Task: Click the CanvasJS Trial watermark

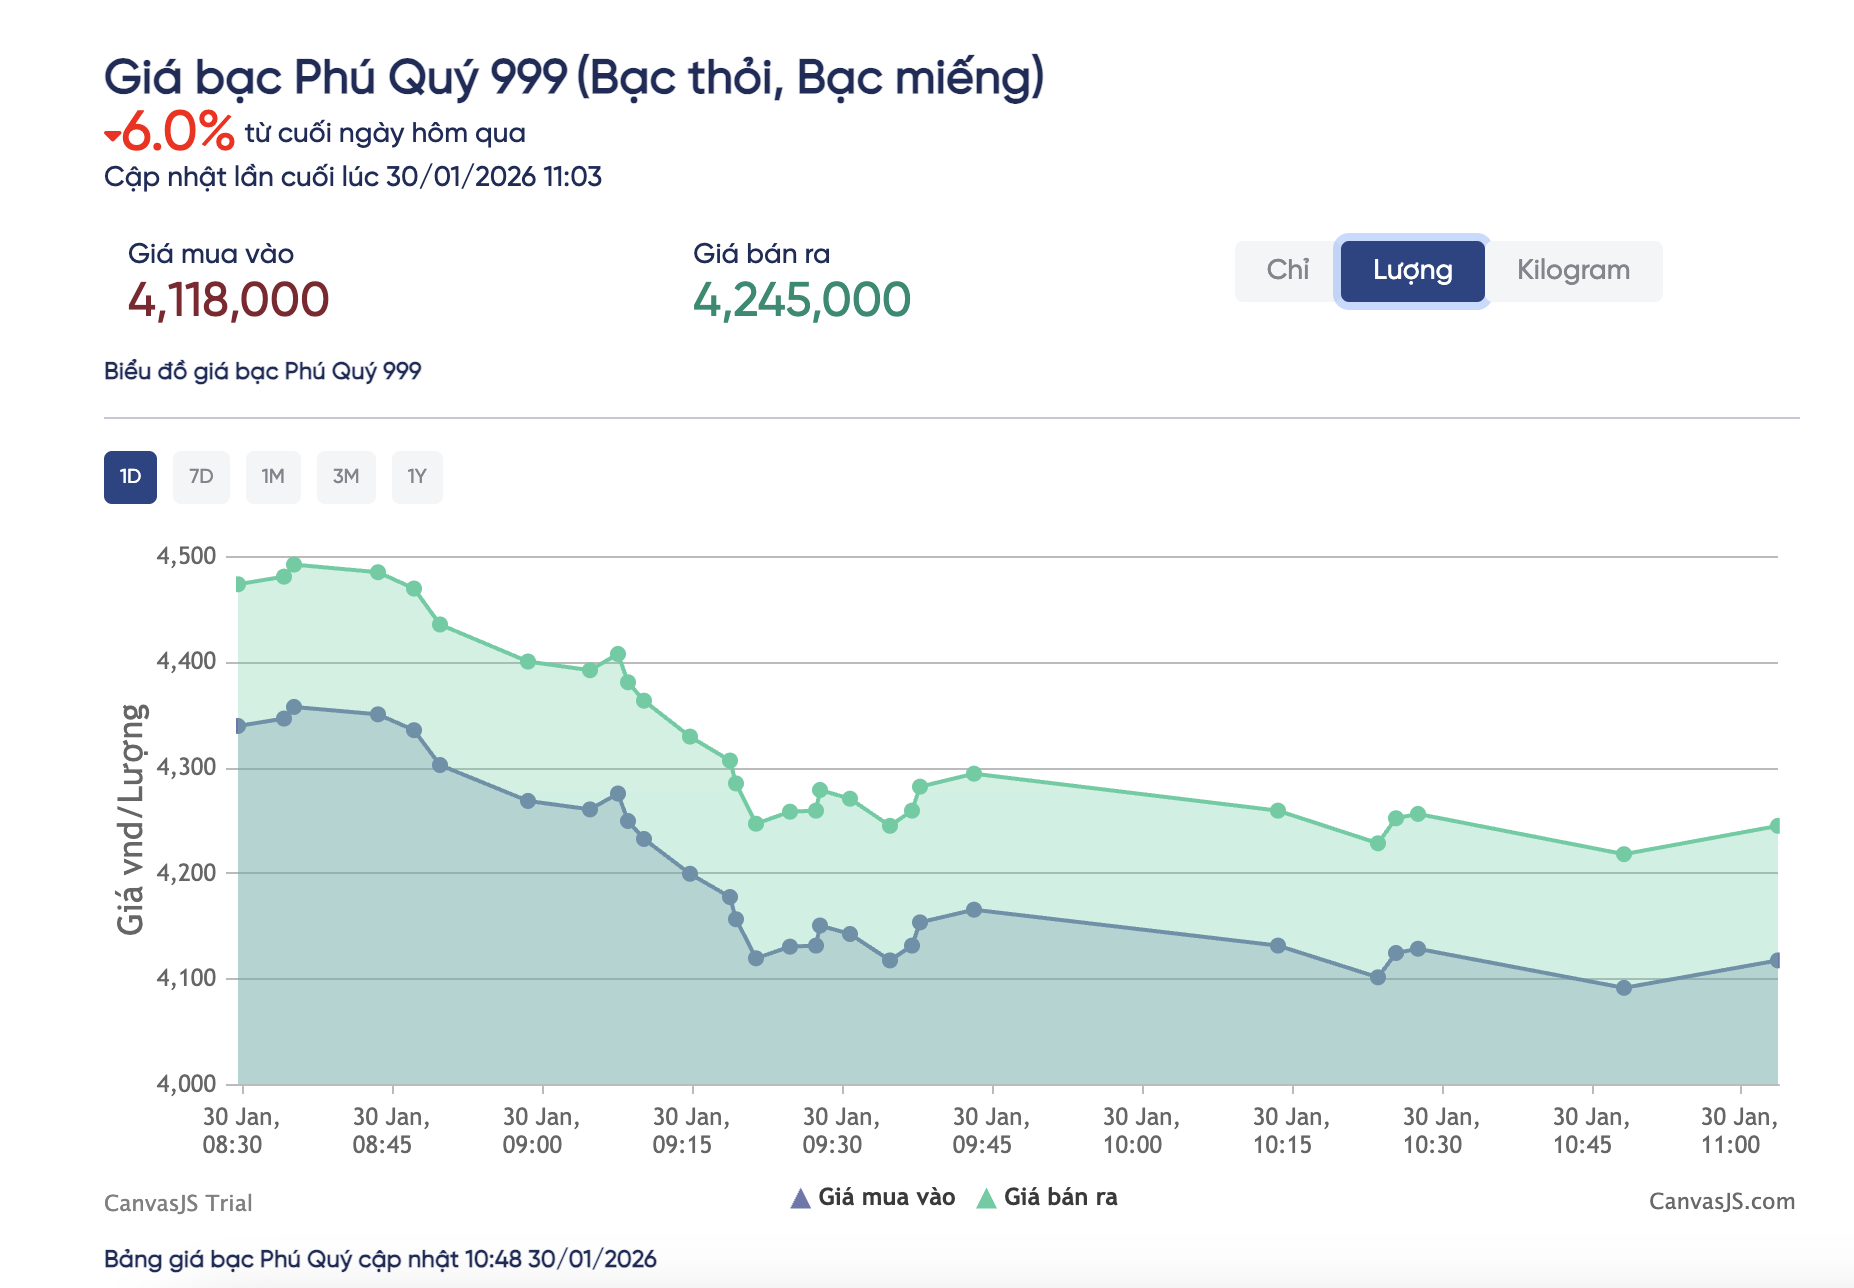Action: [178, 1202]
